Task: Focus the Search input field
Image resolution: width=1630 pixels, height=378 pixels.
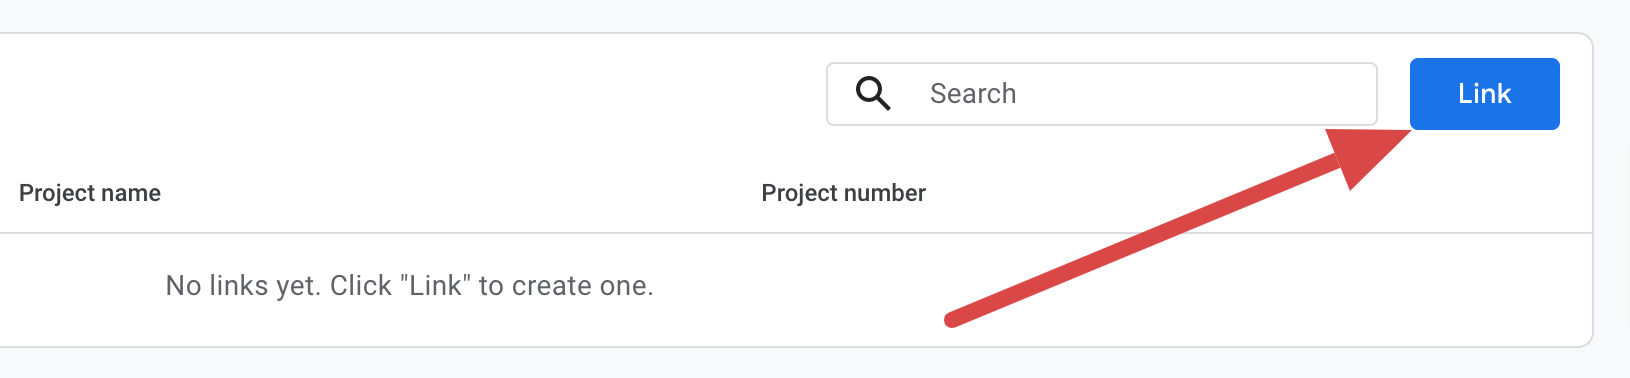Action: coord(1101,94)
